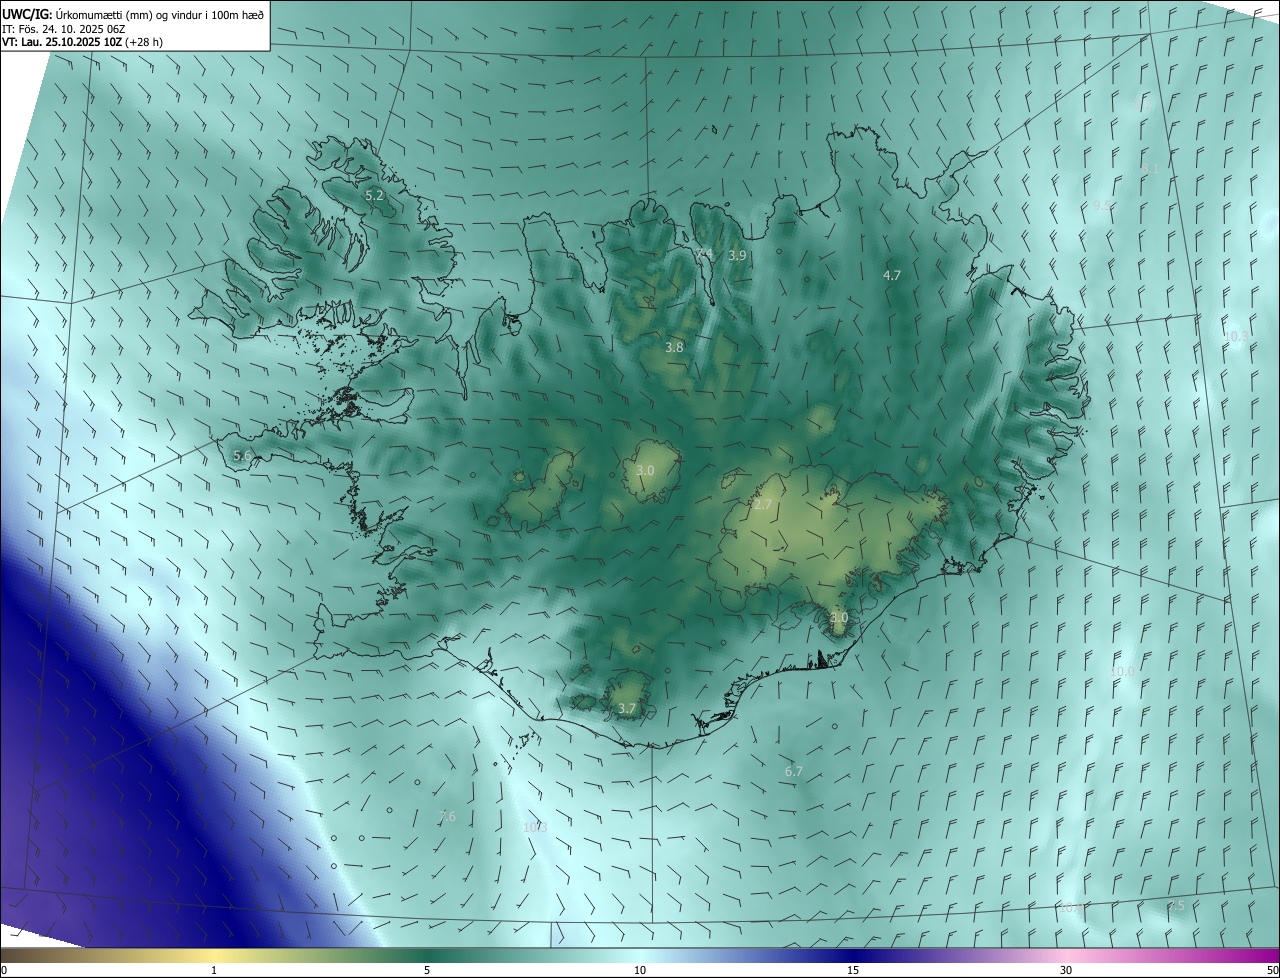Click the 3.7 value on the southern glacier
Screen dimensions: 1280x978
point(627,708)
